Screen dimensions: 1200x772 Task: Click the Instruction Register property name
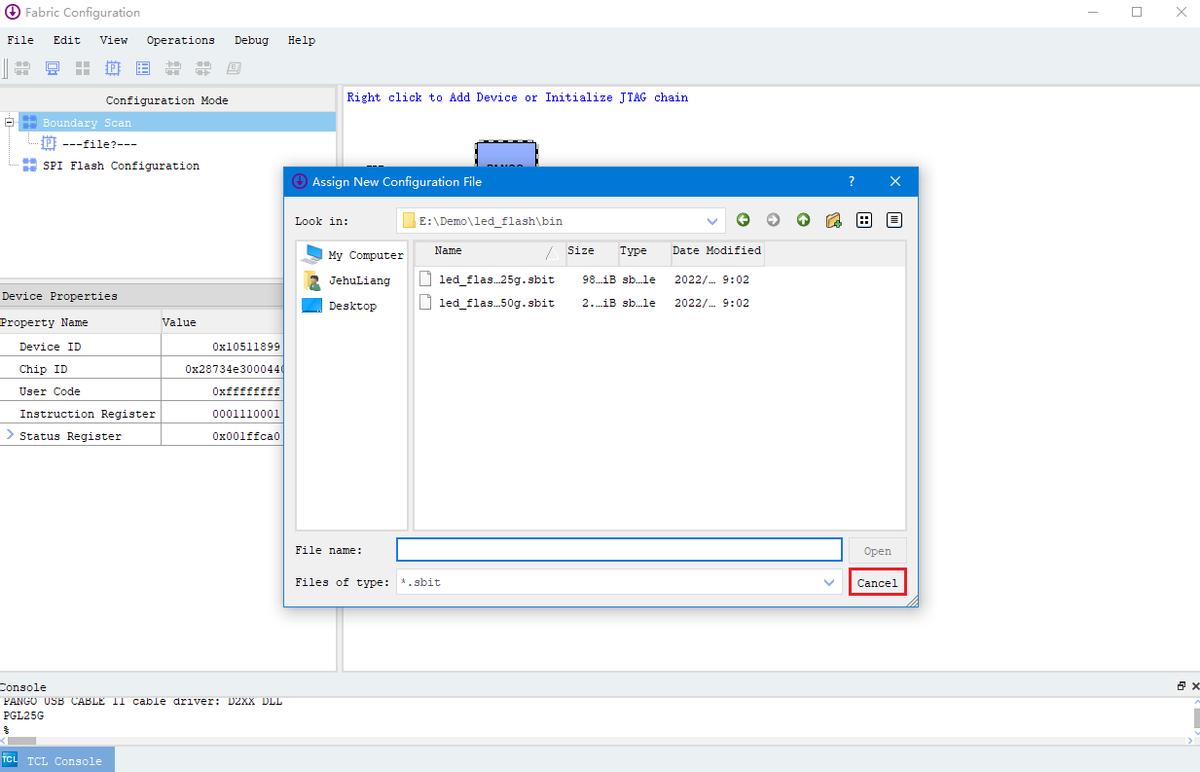87,414
